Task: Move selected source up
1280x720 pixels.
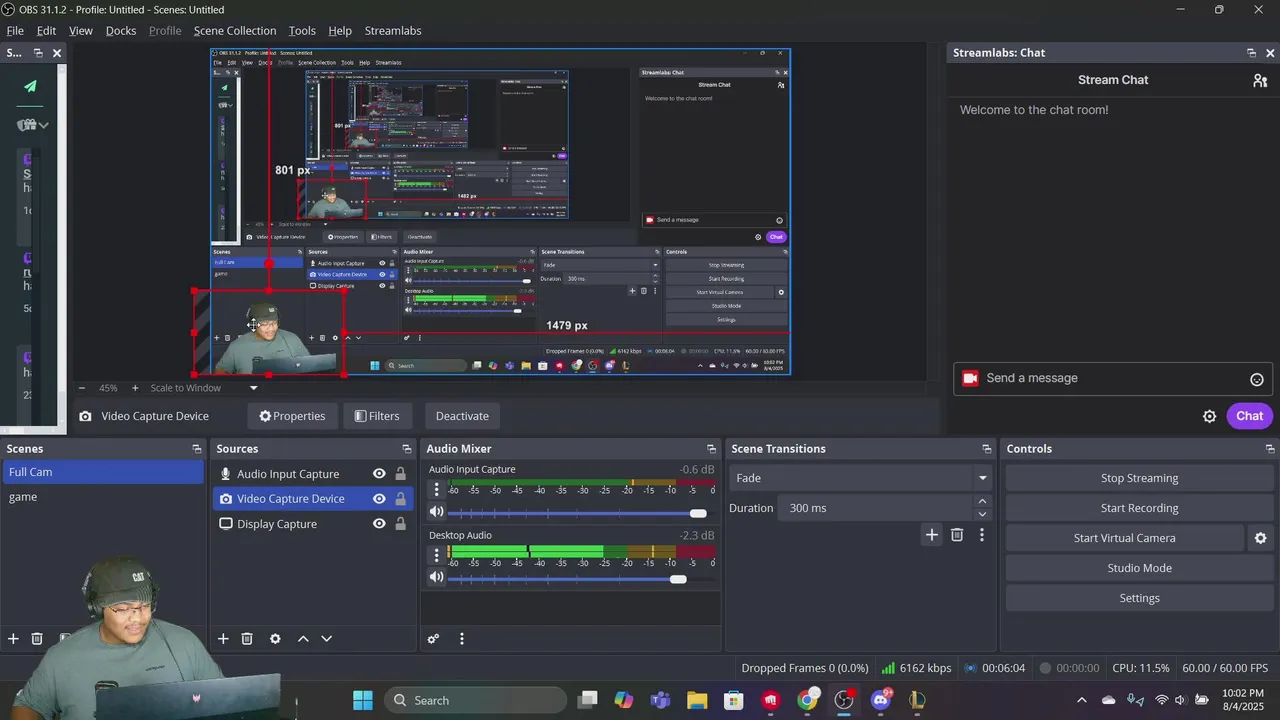Action: pos(303,639)
